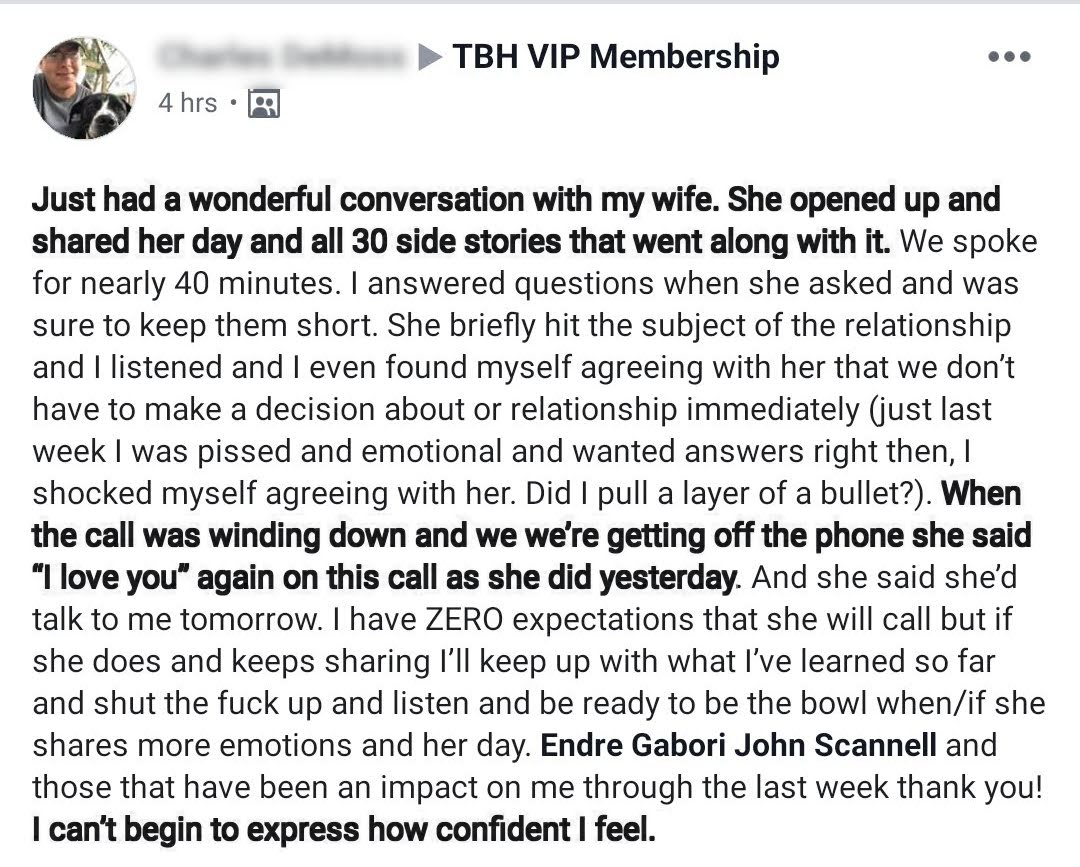Open the poster's profile picture

click(84, 87)
